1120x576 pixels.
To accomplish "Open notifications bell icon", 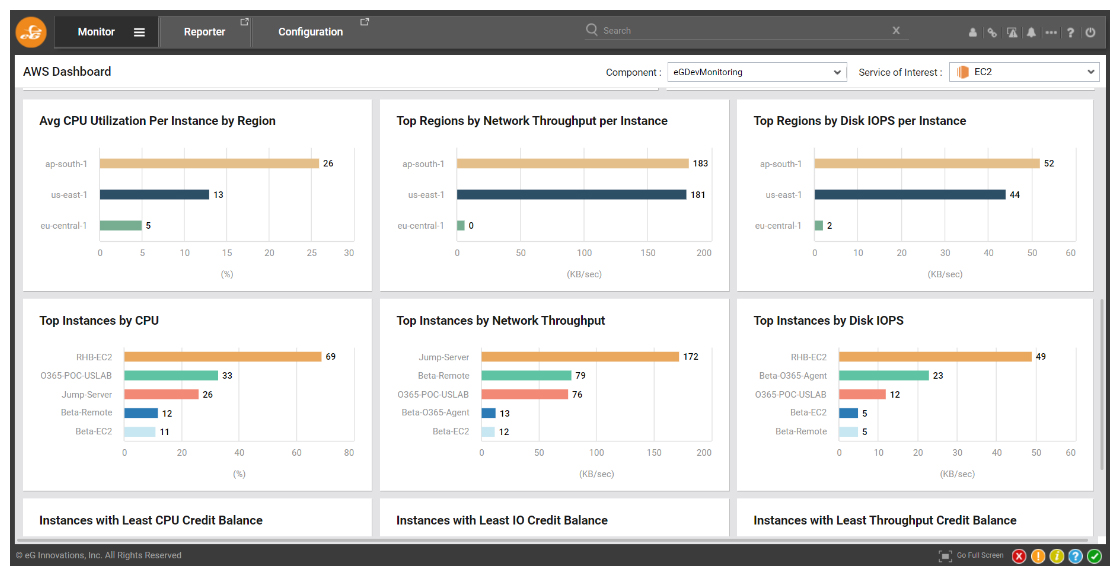I will click(1031, 32).
